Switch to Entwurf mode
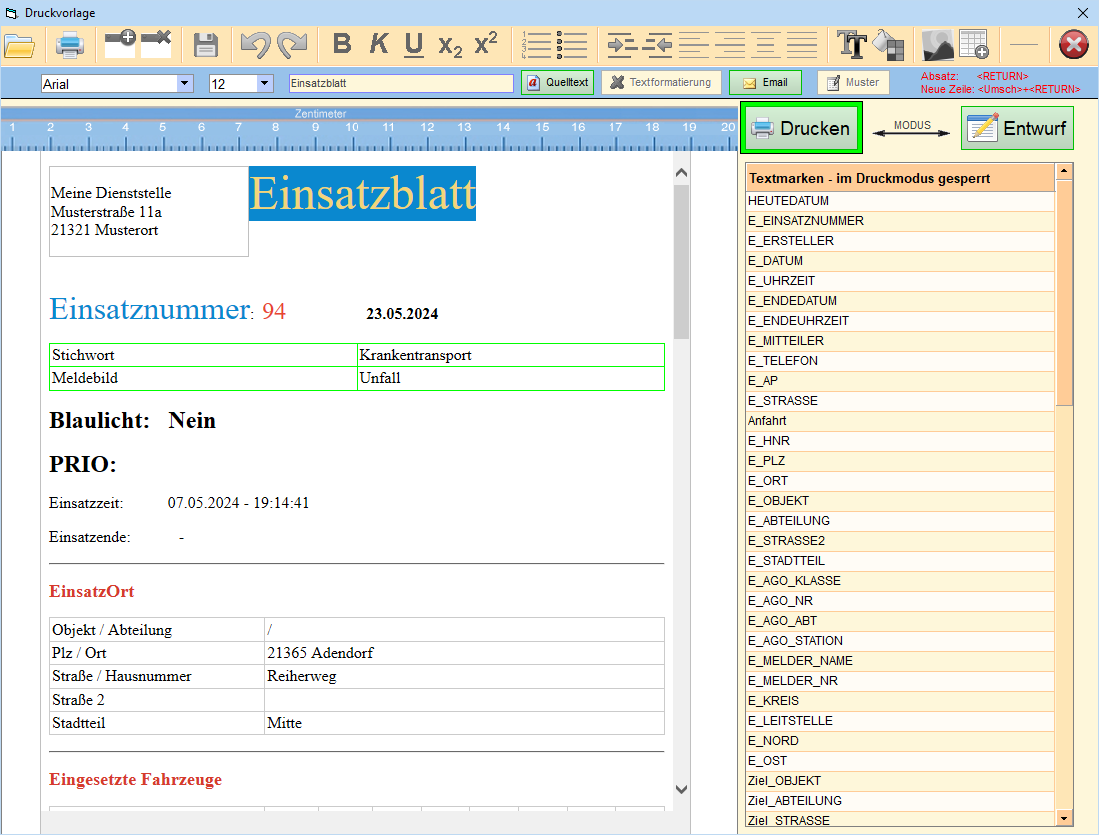The height and width of the screenshot is (835, 1099). [x=1017, y=129]
